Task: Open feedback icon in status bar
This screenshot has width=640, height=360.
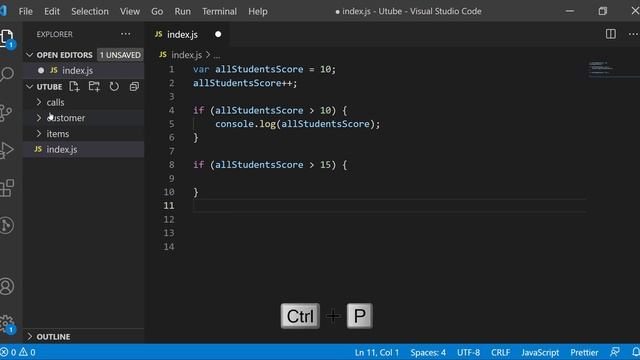Action: tap(615, 352)
